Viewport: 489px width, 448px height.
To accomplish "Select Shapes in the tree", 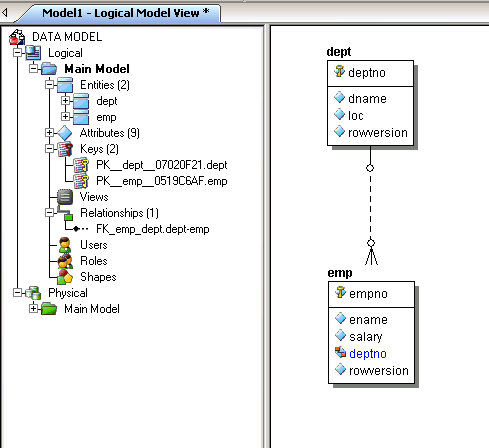I will [98, 277].
